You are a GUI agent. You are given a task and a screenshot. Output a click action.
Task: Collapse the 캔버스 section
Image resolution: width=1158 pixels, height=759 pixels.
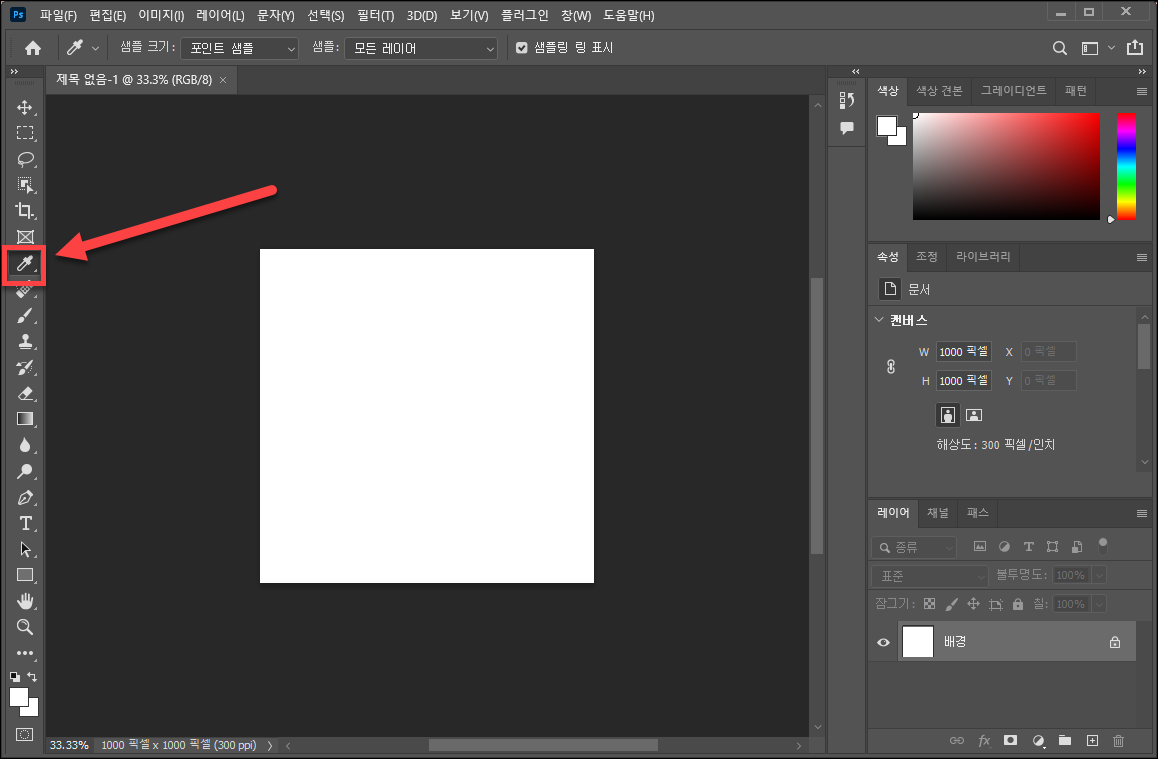click(x=879, y=320)
